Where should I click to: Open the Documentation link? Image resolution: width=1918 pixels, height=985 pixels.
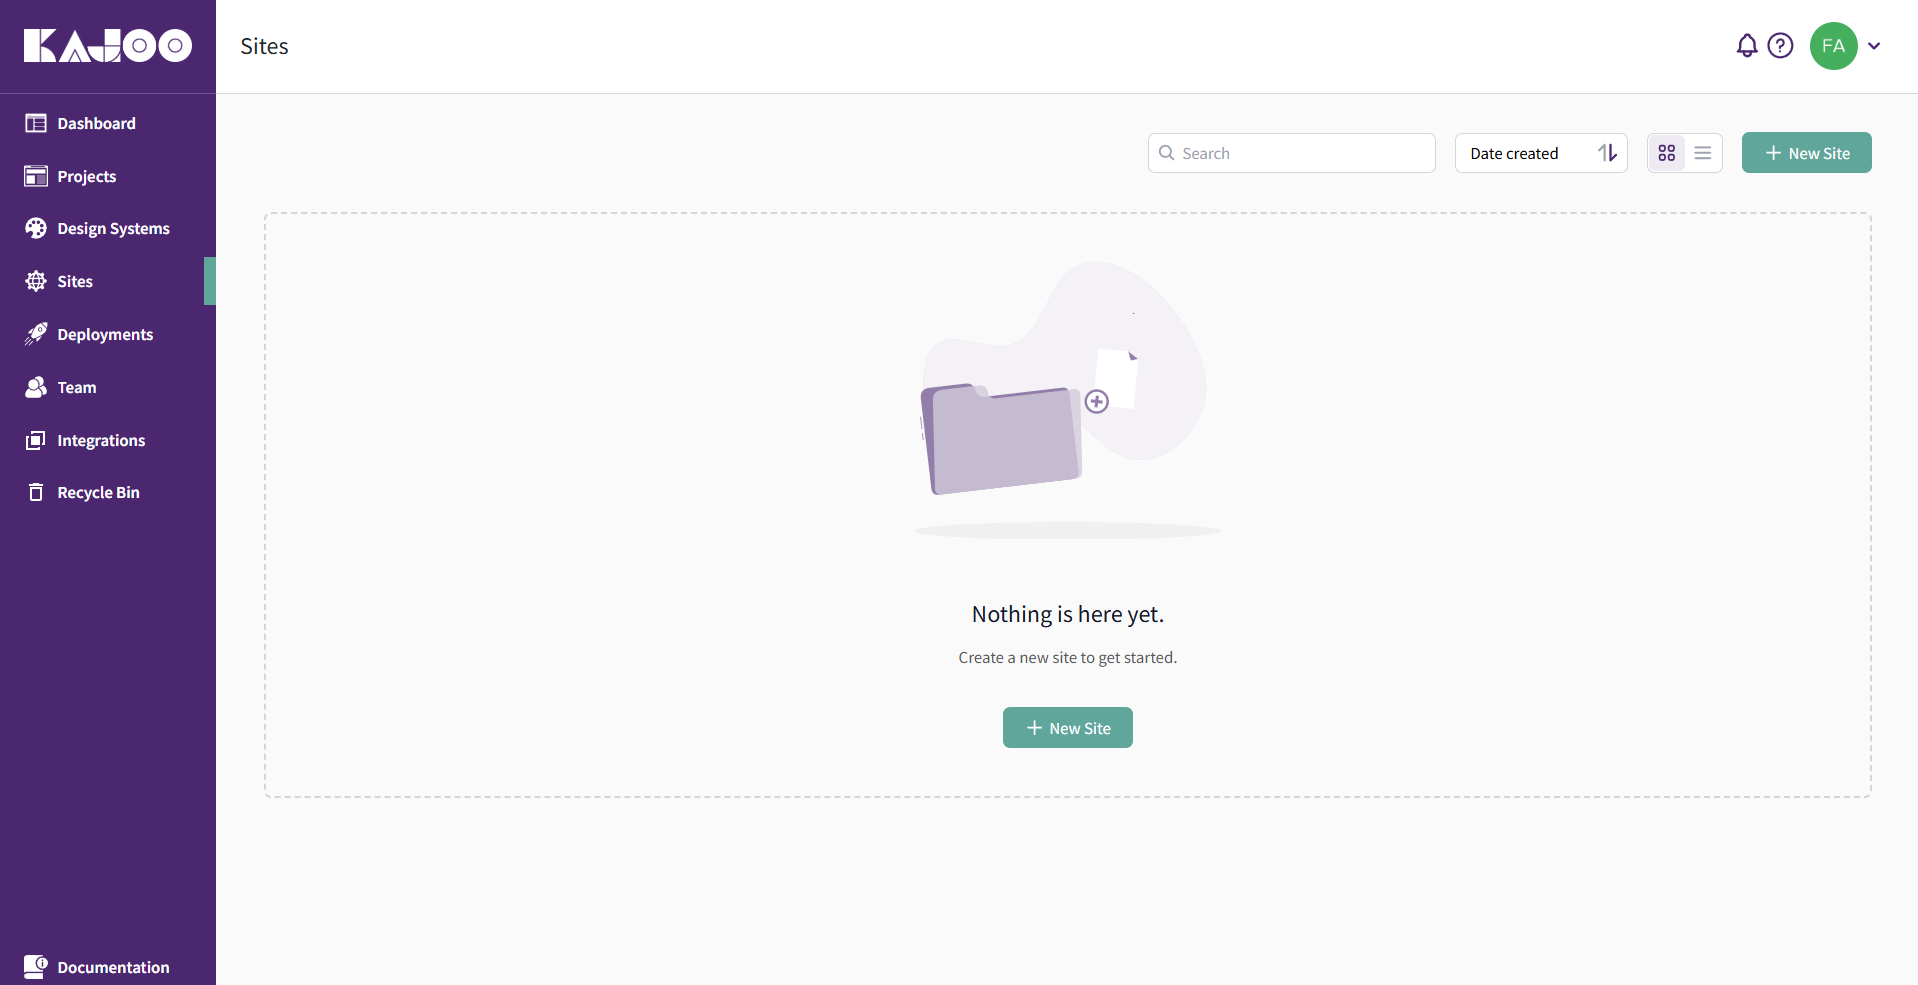tap(108, 966)
